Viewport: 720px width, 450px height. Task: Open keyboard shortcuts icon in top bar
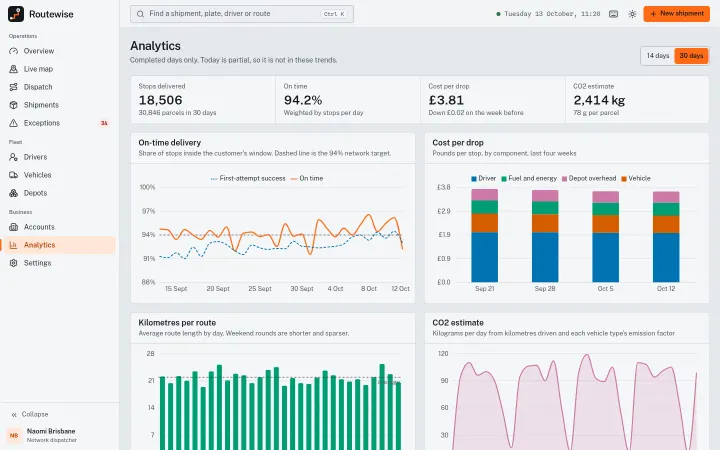click(613, 14)
